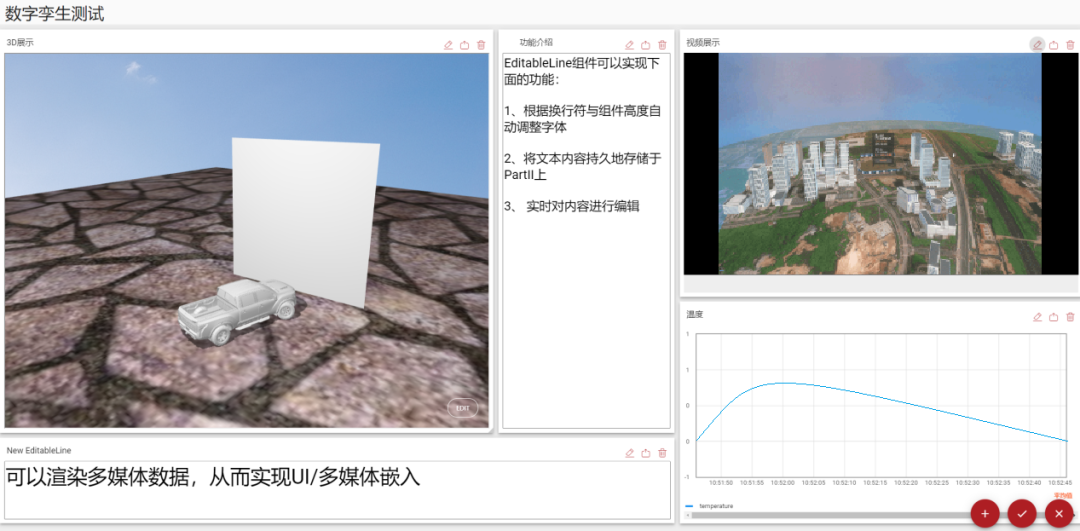Delete the 视频展示 panel
The height and width of the screenshot is (531, 1080).
[x=1070, y=45]
